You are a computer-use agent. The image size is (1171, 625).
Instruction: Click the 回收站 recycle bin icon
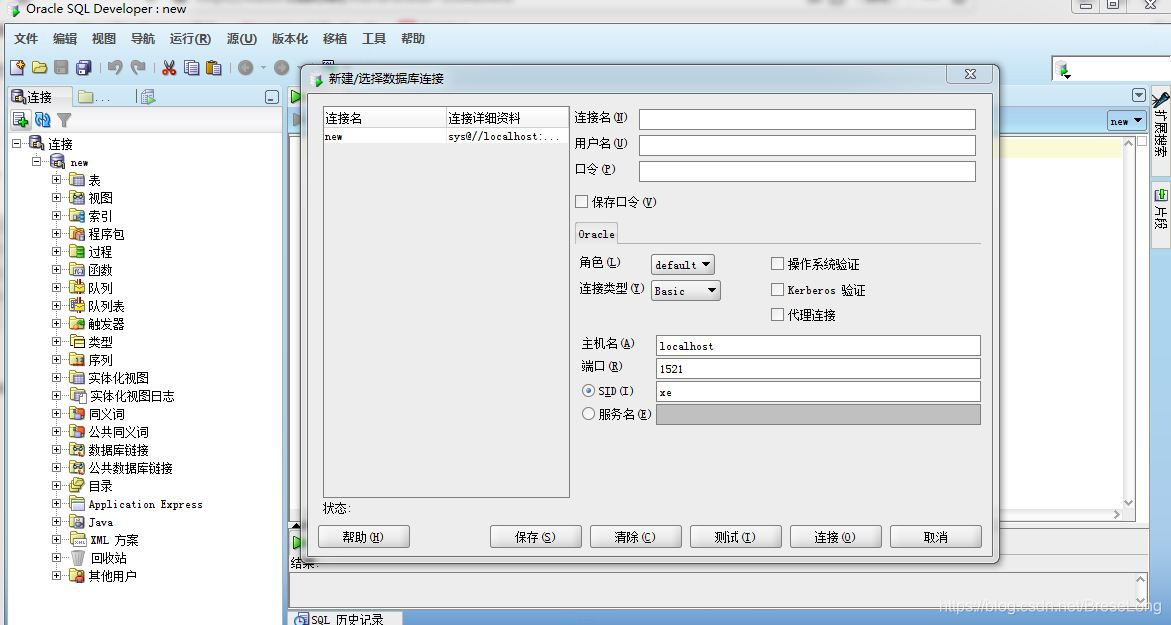coord(78,557)
